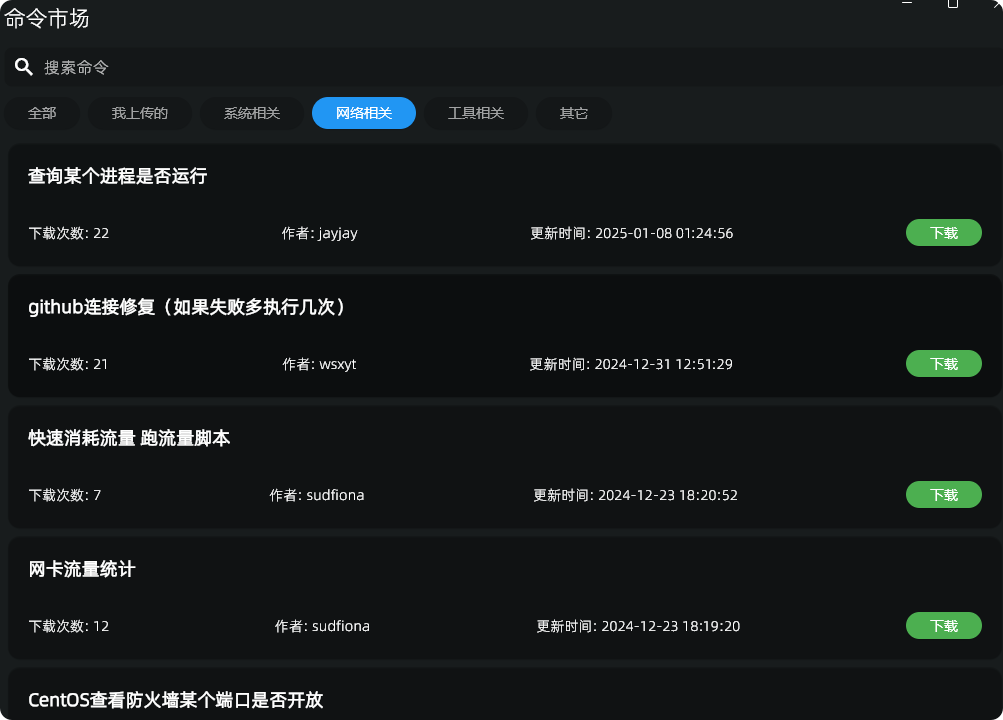The height and width of the screenshot is (720, 1003).
Task: Open the 查询某个进程是否运行 command title
Action: (118, 176)
